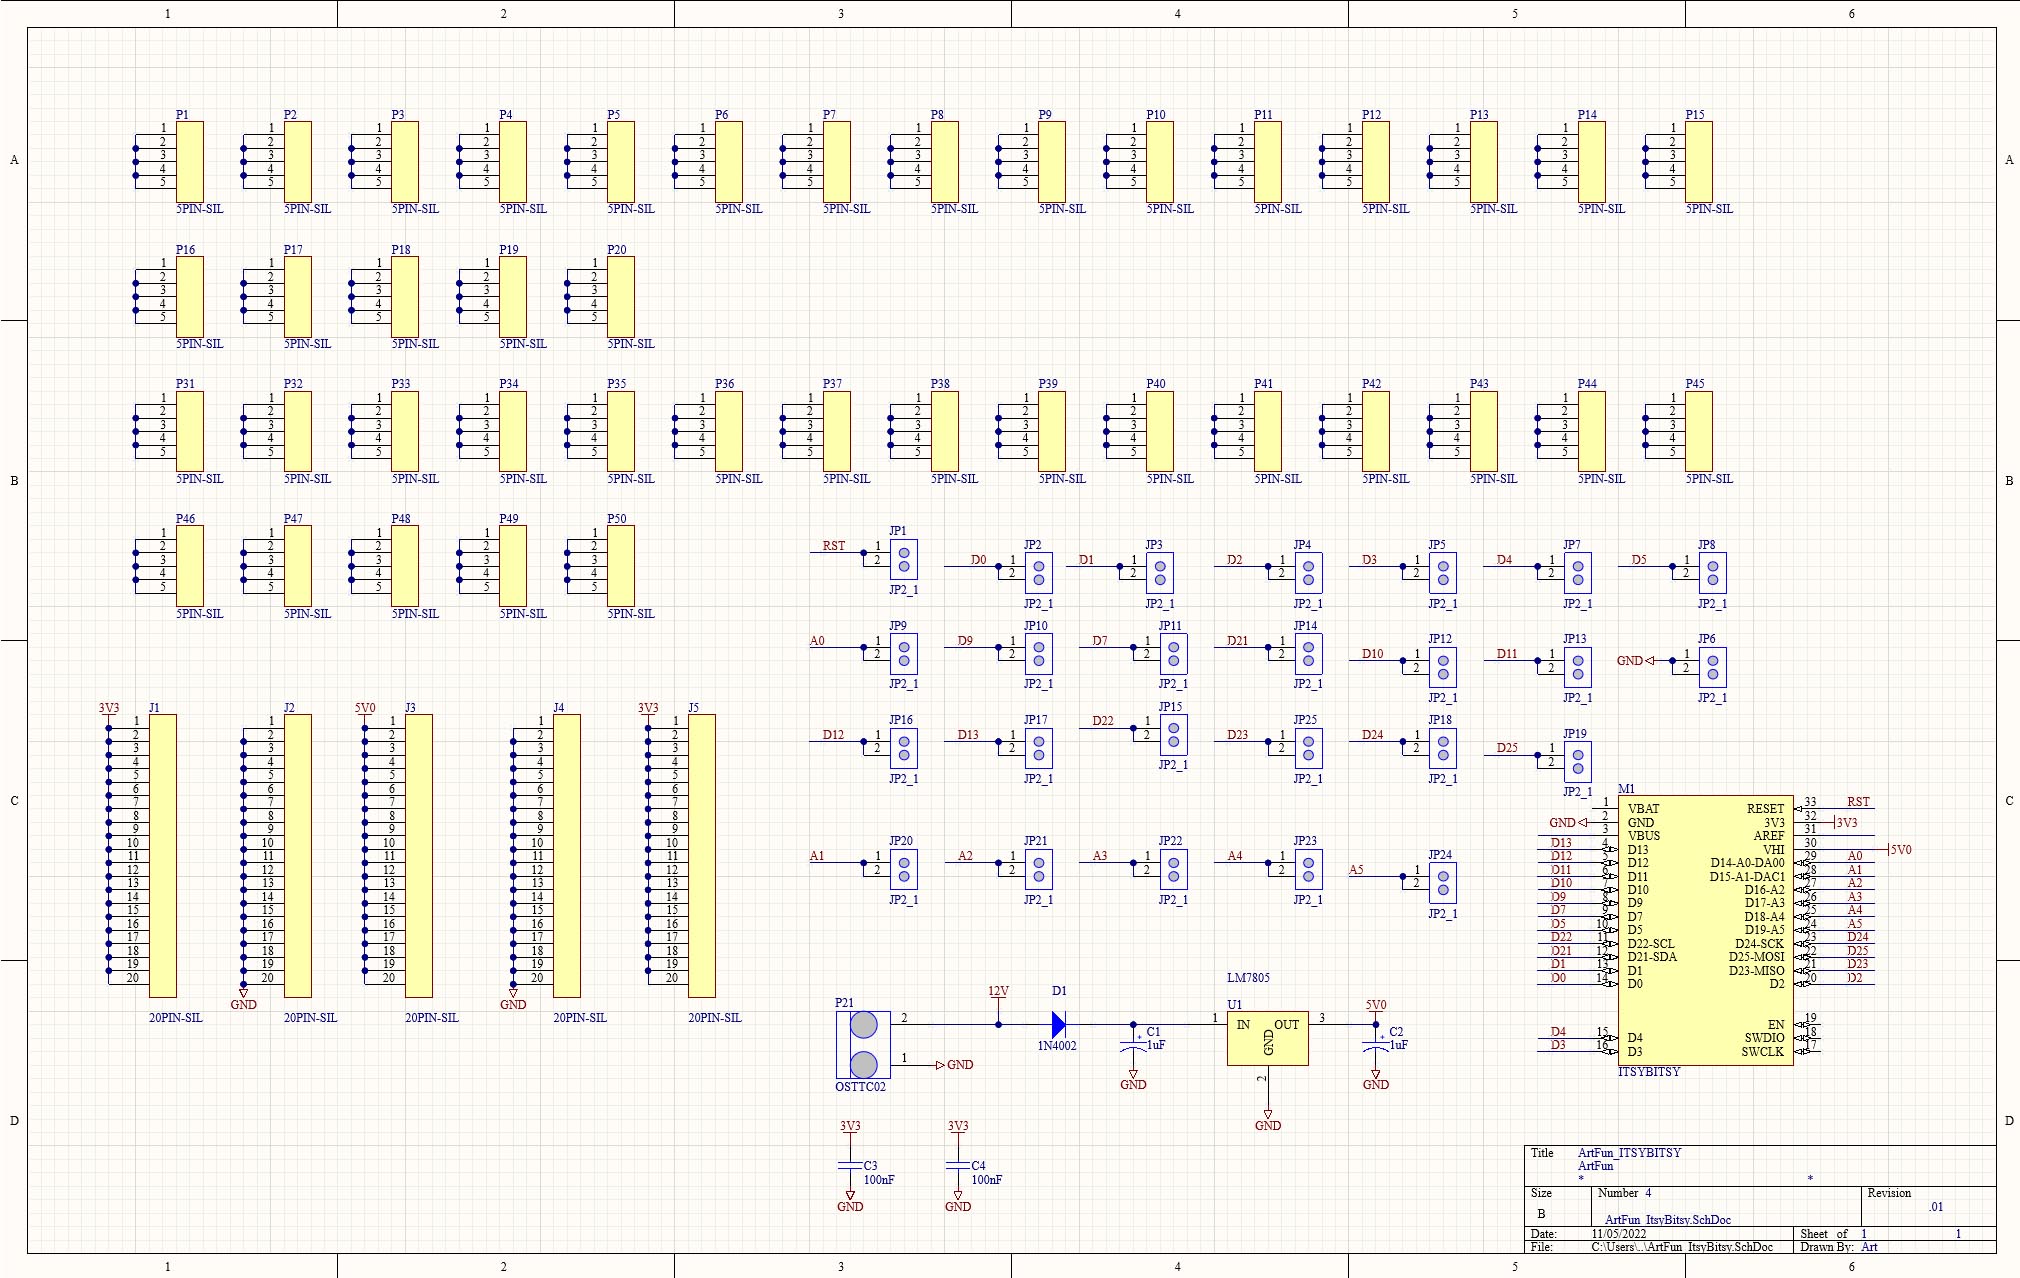The height and width of the screenshot is (1278, 2020).
Task: Select the OSTTC02 terminal block P21
Action: tap(863, 1045)
